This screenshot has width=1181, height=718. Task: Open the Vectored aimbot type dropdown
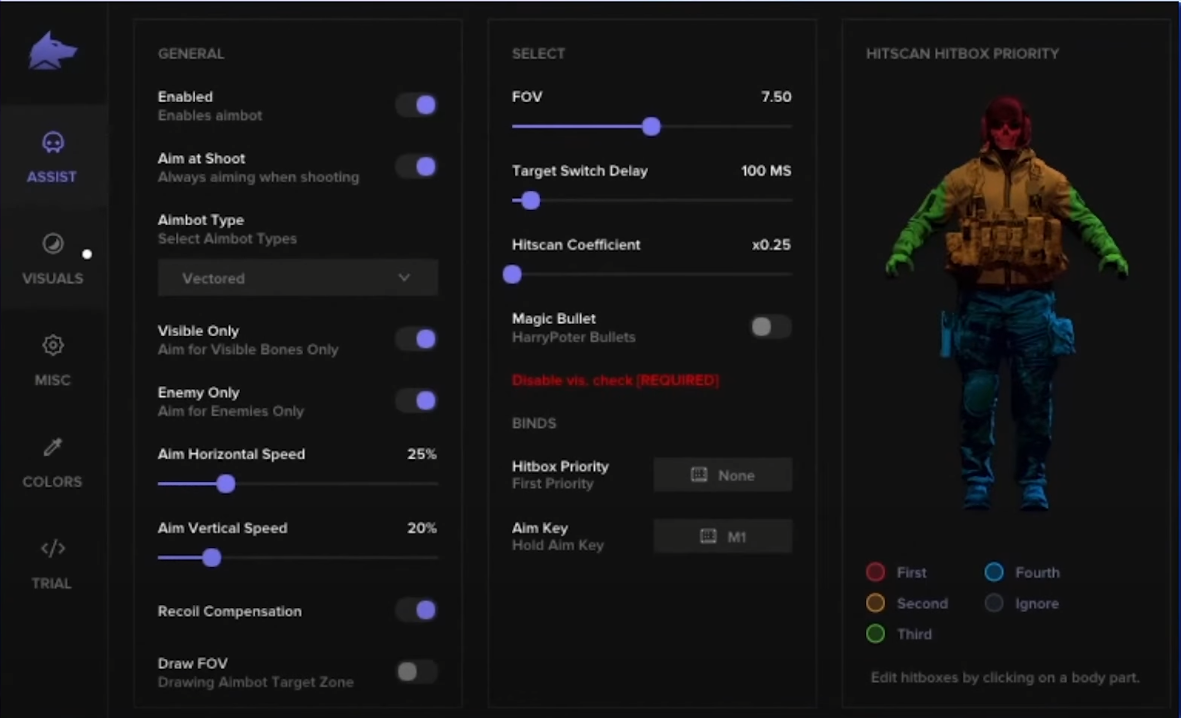pyautogui.click(x=297, y=277)
